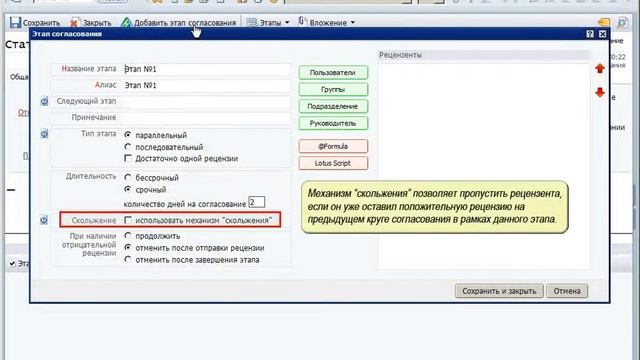This screenshot has width=640, height=360.
Task: Click the количество дней на согласование field
Action: point(256,202)
